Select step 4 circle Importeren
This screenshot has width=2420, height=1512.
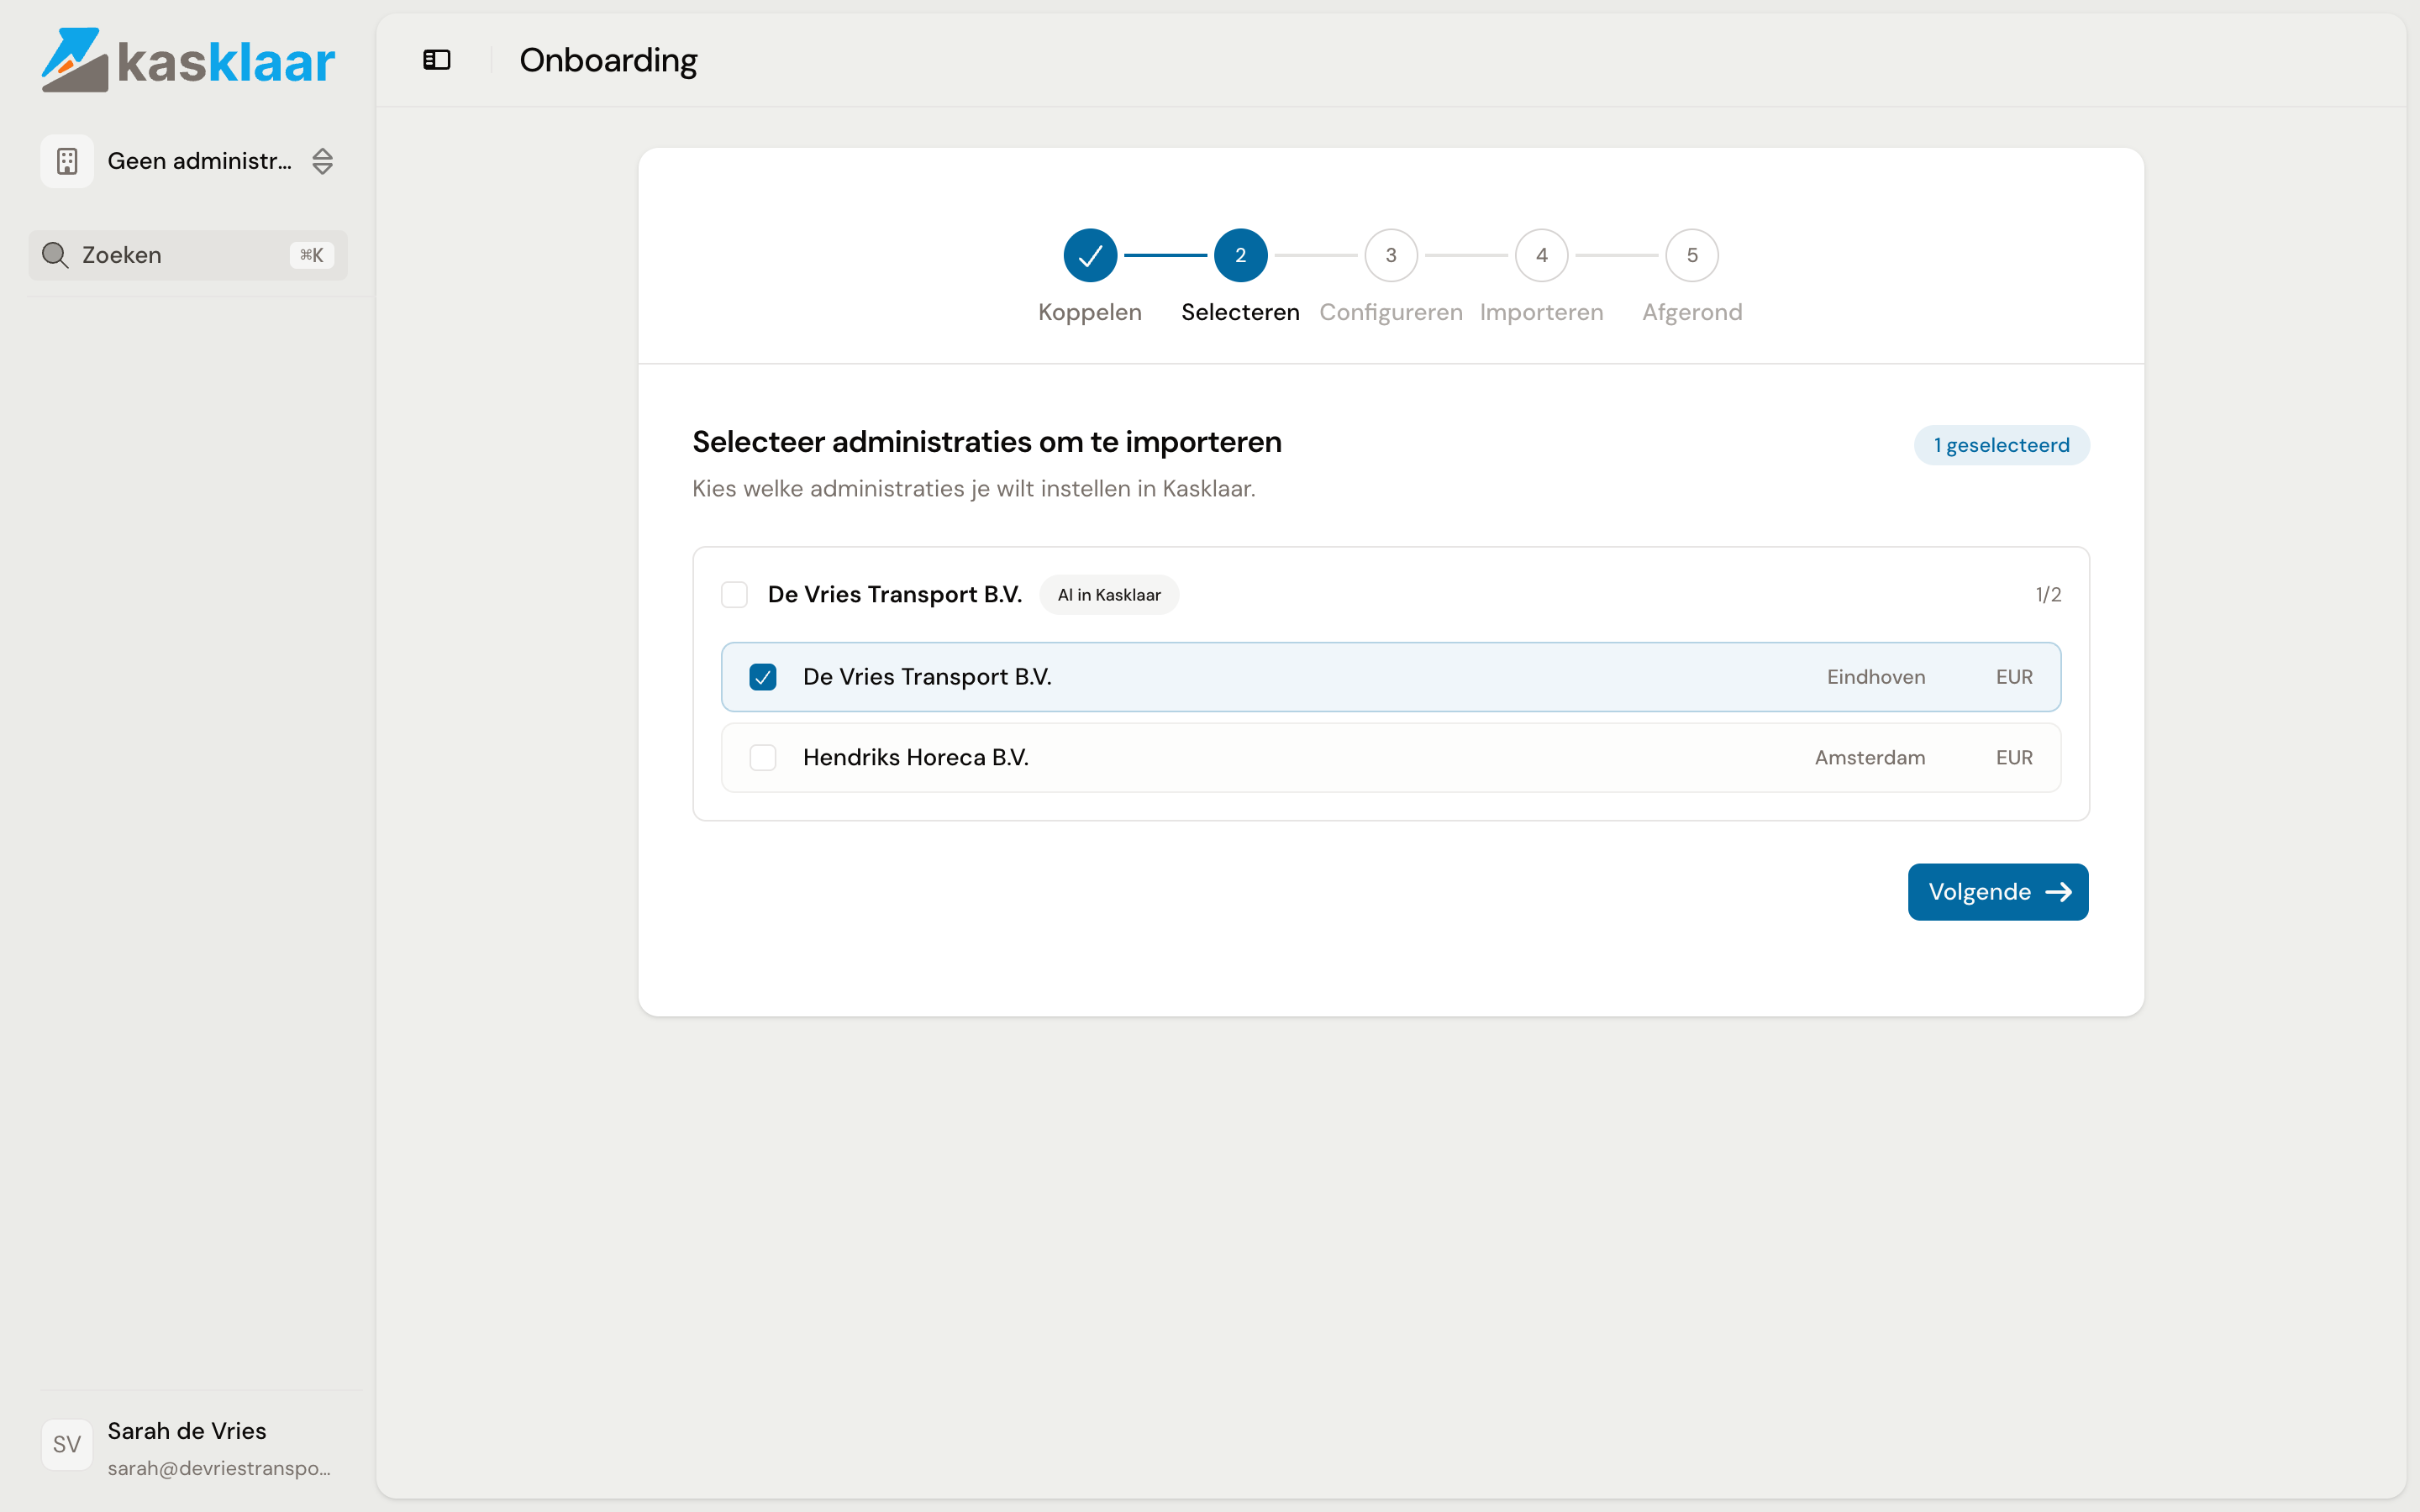pyautogui.click(x=1541, y=255)
